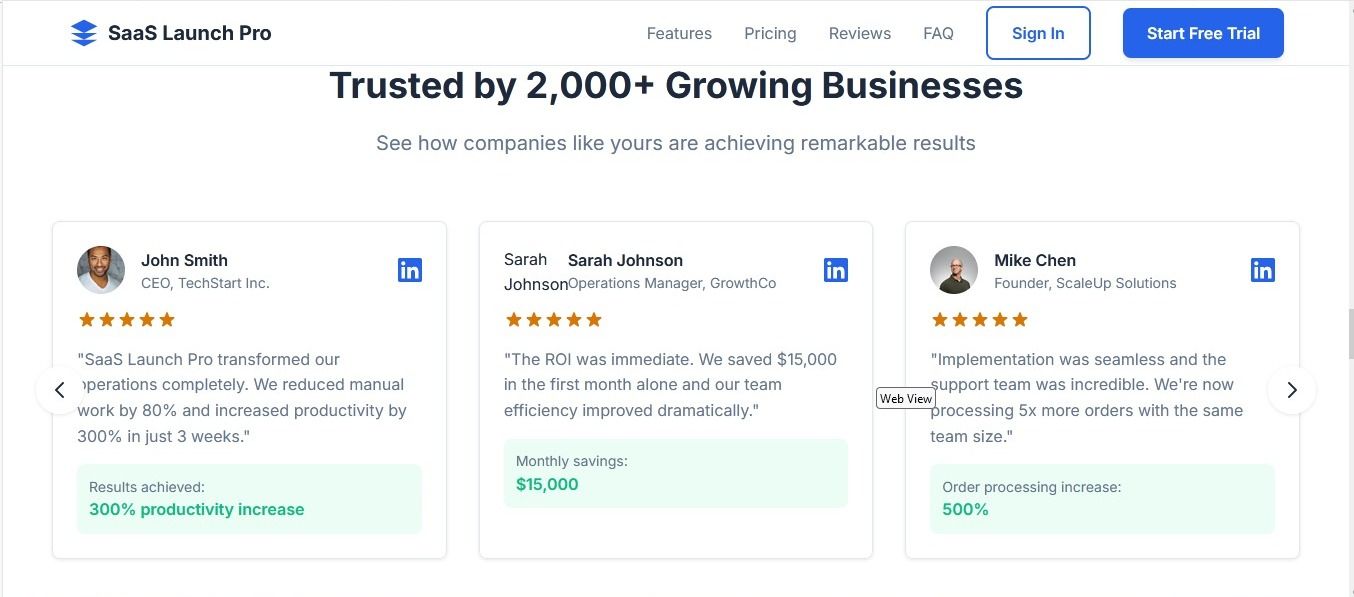
Task: Click the previous testimonial arrow
Action: (x=60, y=390)
